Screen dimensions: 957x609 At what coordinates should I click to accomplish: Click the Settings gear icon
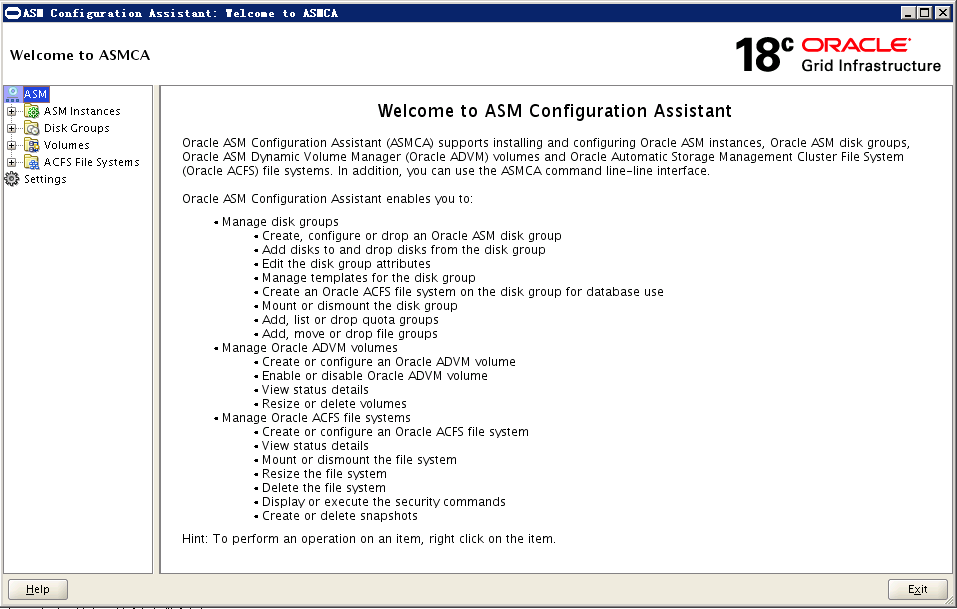click(12, 179)
